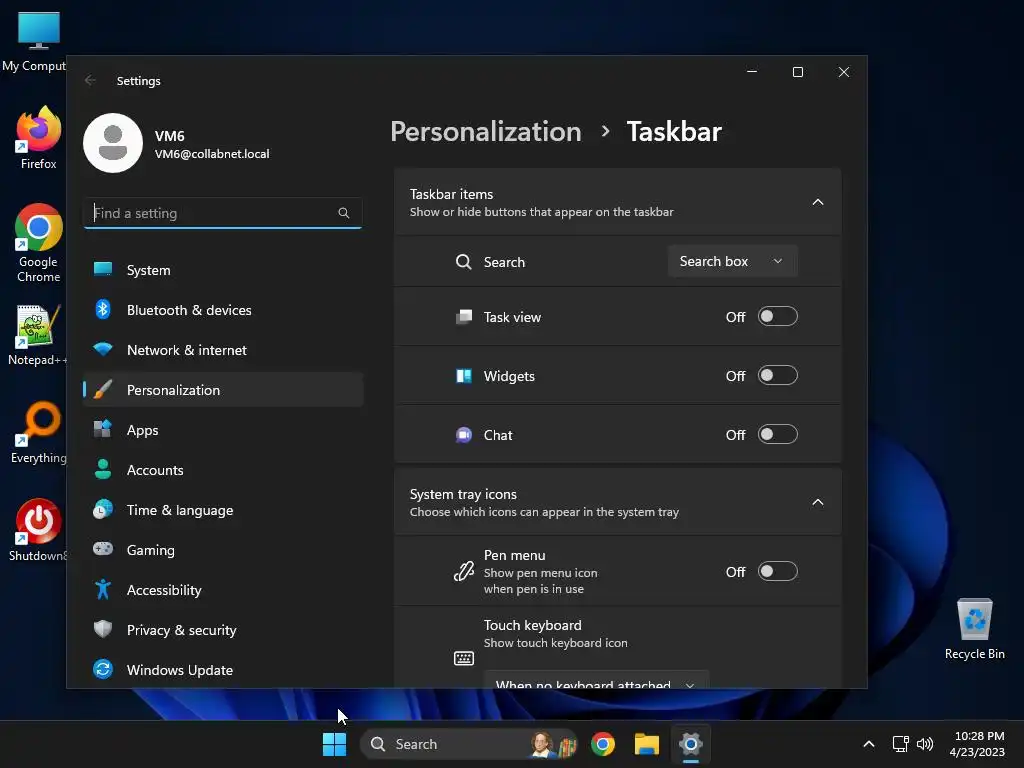Click the Touch keyboard icon
Viewport: 1024px width, 768px height.
(464, 658)
